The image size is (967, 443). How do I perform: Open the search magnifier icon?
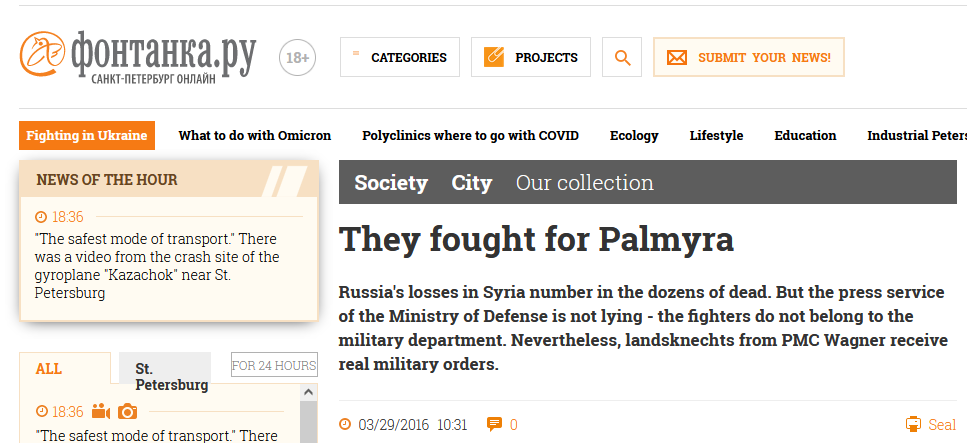[622, 57]
